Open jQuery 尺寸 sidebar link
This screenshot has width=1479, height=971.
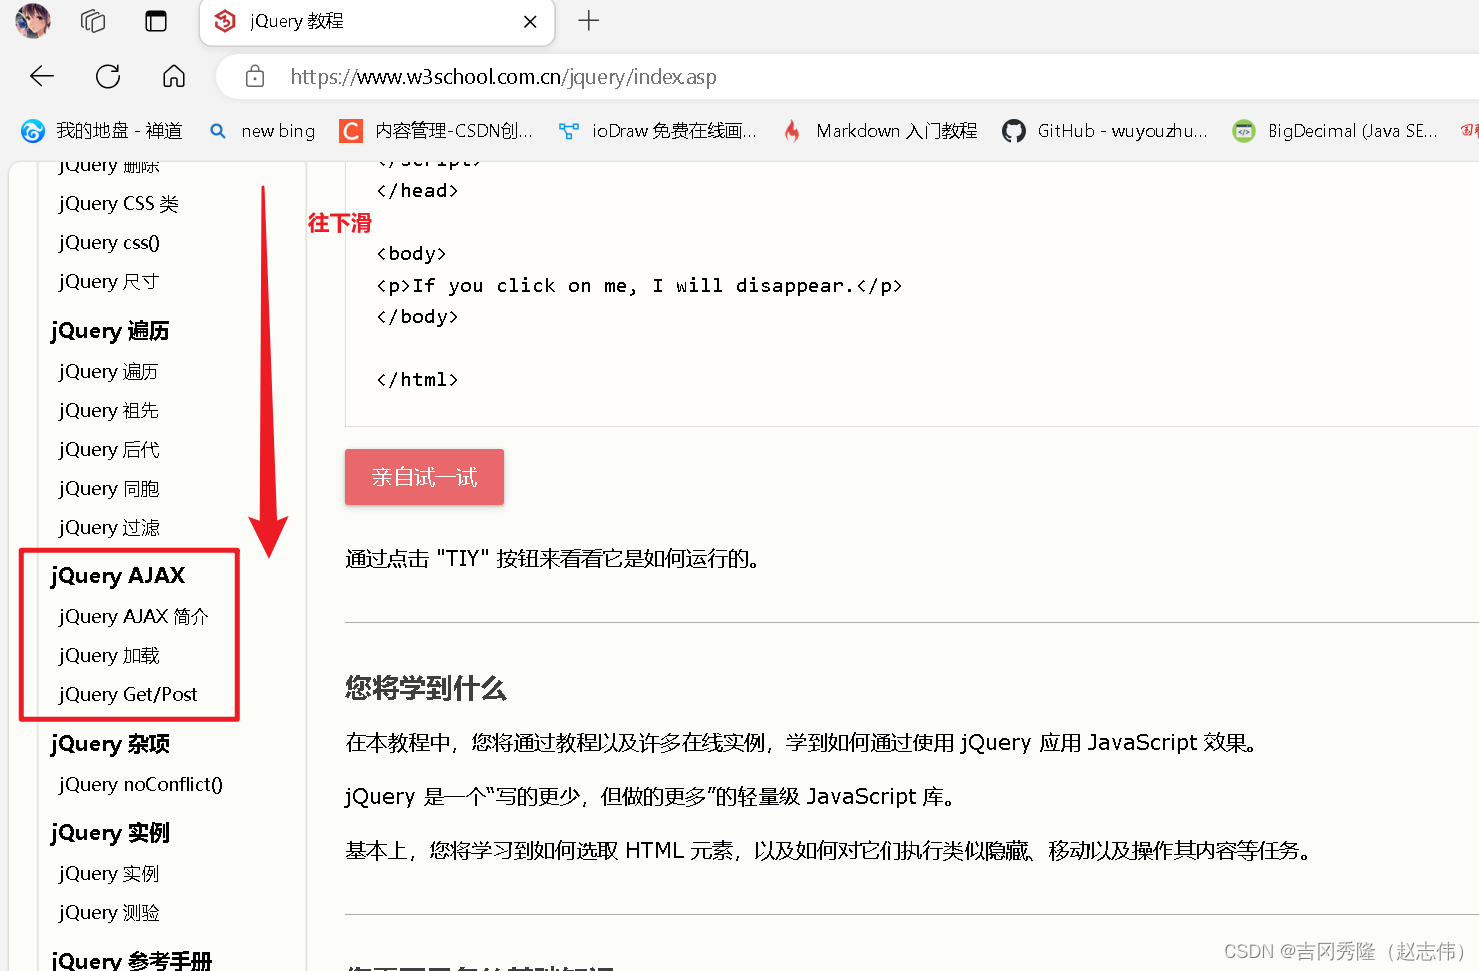108,282
